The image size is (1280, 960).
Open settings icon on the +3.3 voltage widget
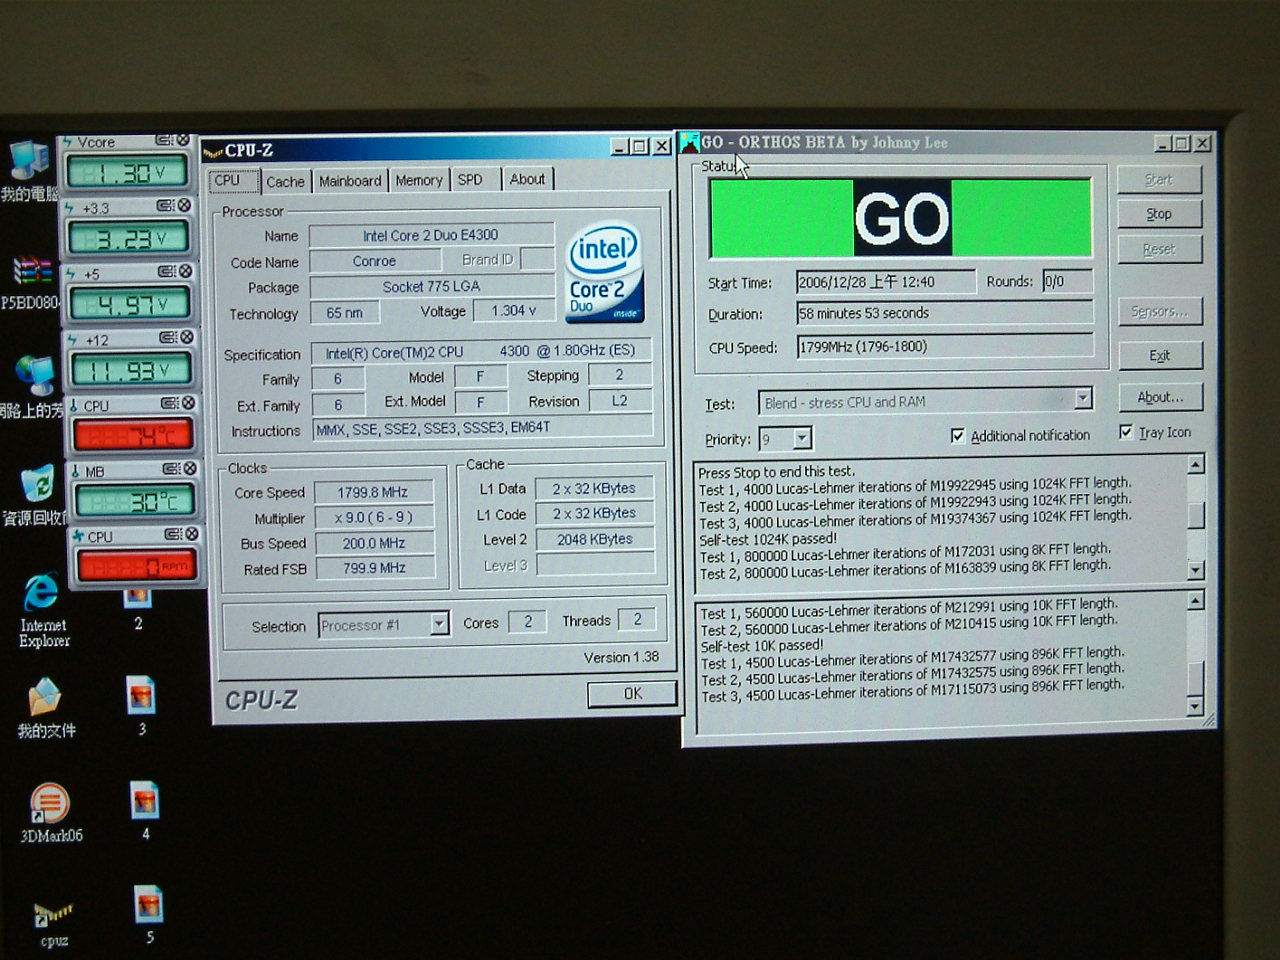point(166,206)
